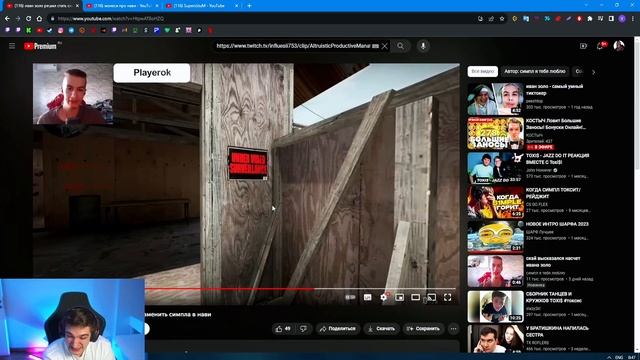The image size is (640, 360).
Task: Click the Сохранить save button
Action: pos(423,329)
